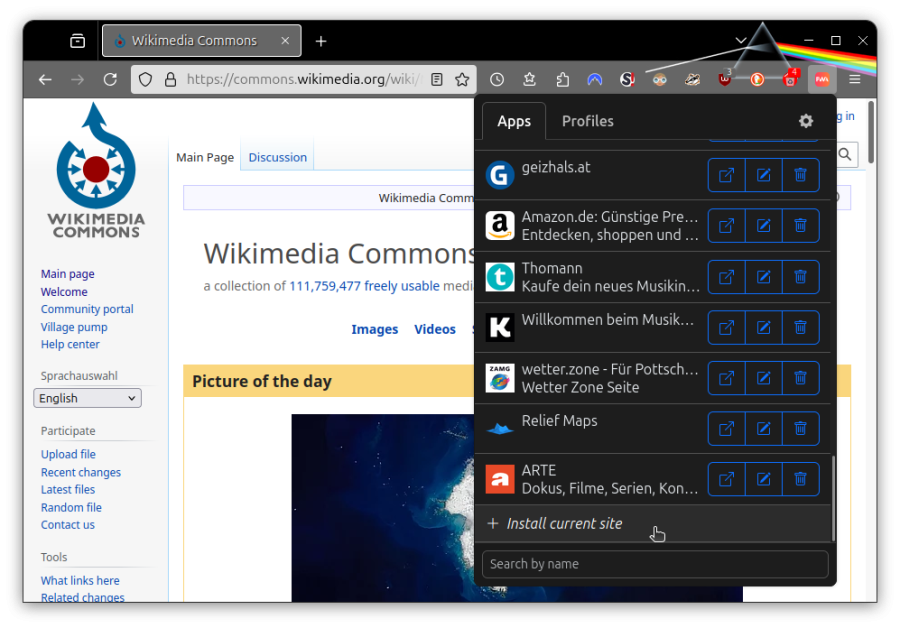
Task: Click the PWA extension toolbar icon
Action: 821,79
